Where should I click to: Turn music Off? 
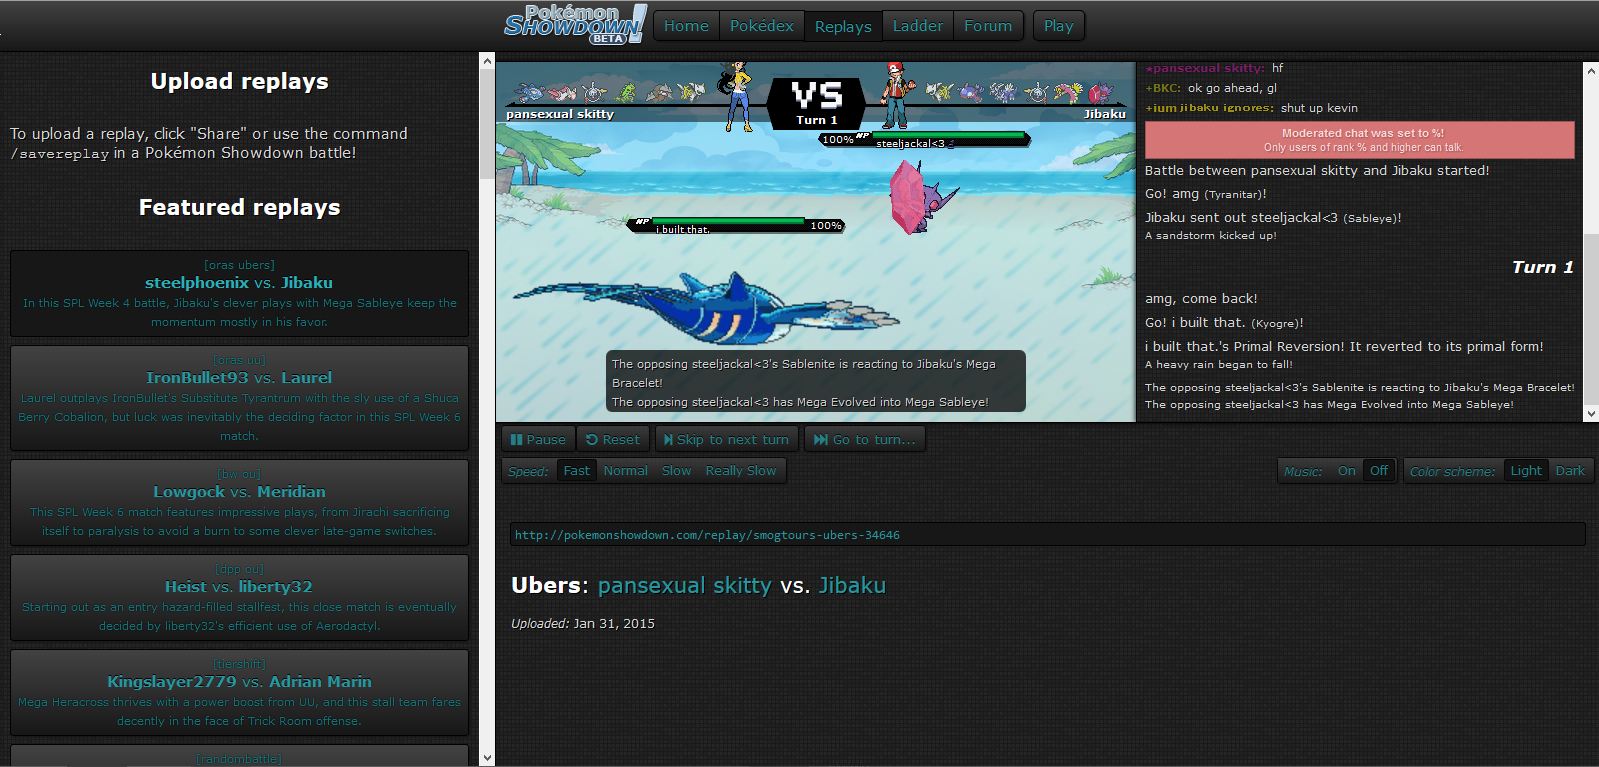[x=1379, y=471]
